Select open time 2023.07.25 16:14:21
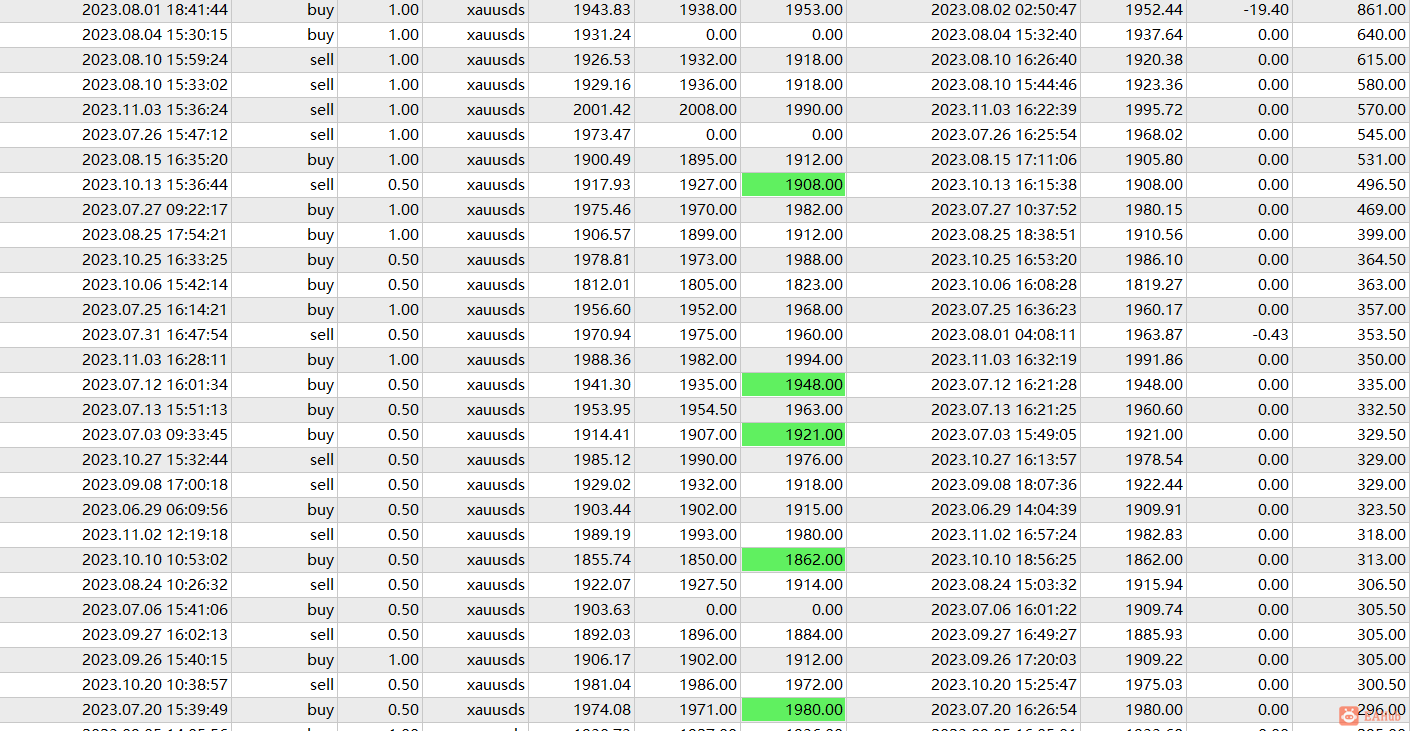Viewport: 1410px width, 731px height. click(x=155, y=310)
